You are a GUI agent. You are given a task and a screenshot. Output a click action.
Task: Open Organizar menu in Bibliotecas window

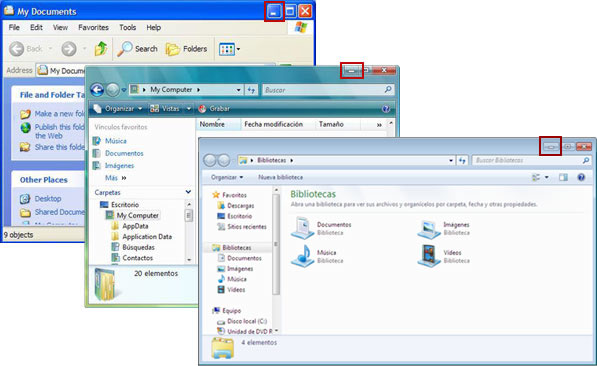pyautogui.click(x=227, y=177)
